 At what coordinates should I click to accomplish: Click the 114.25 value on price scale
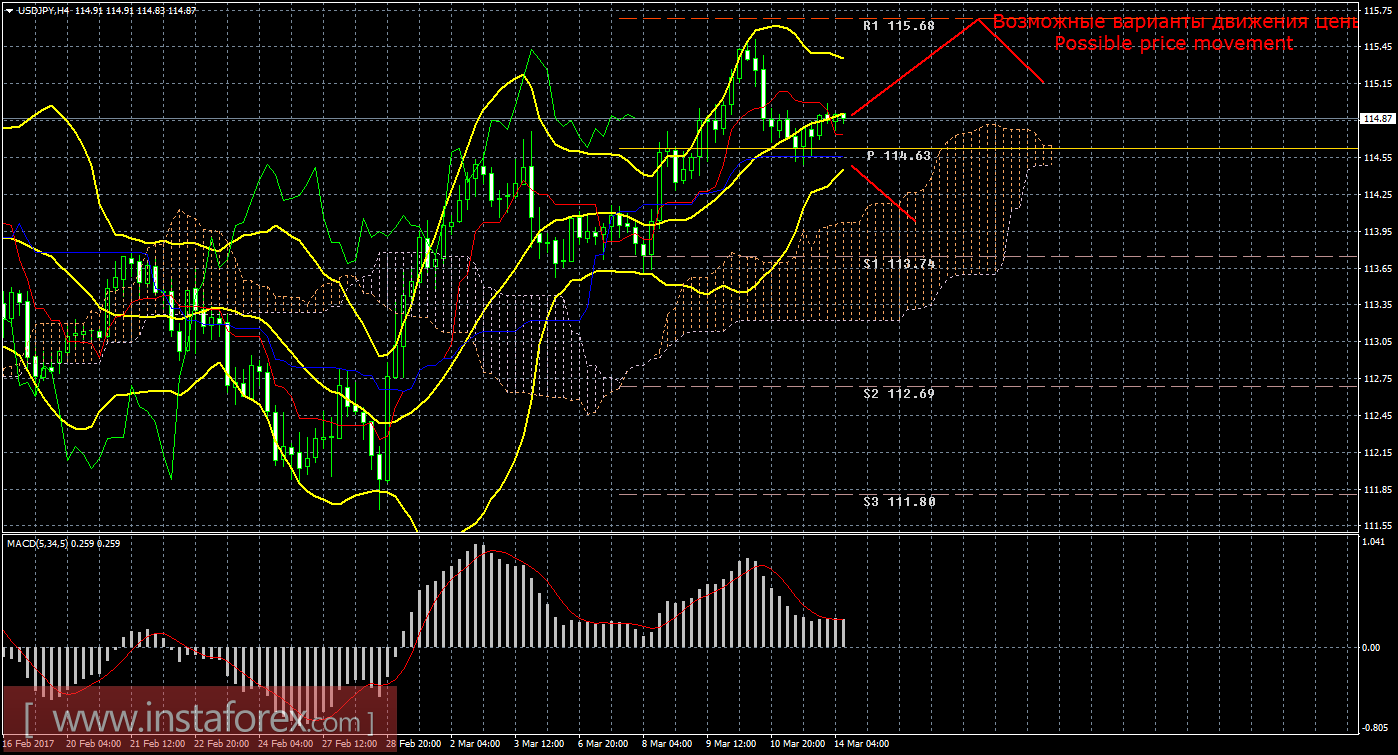coord(1378,195)
